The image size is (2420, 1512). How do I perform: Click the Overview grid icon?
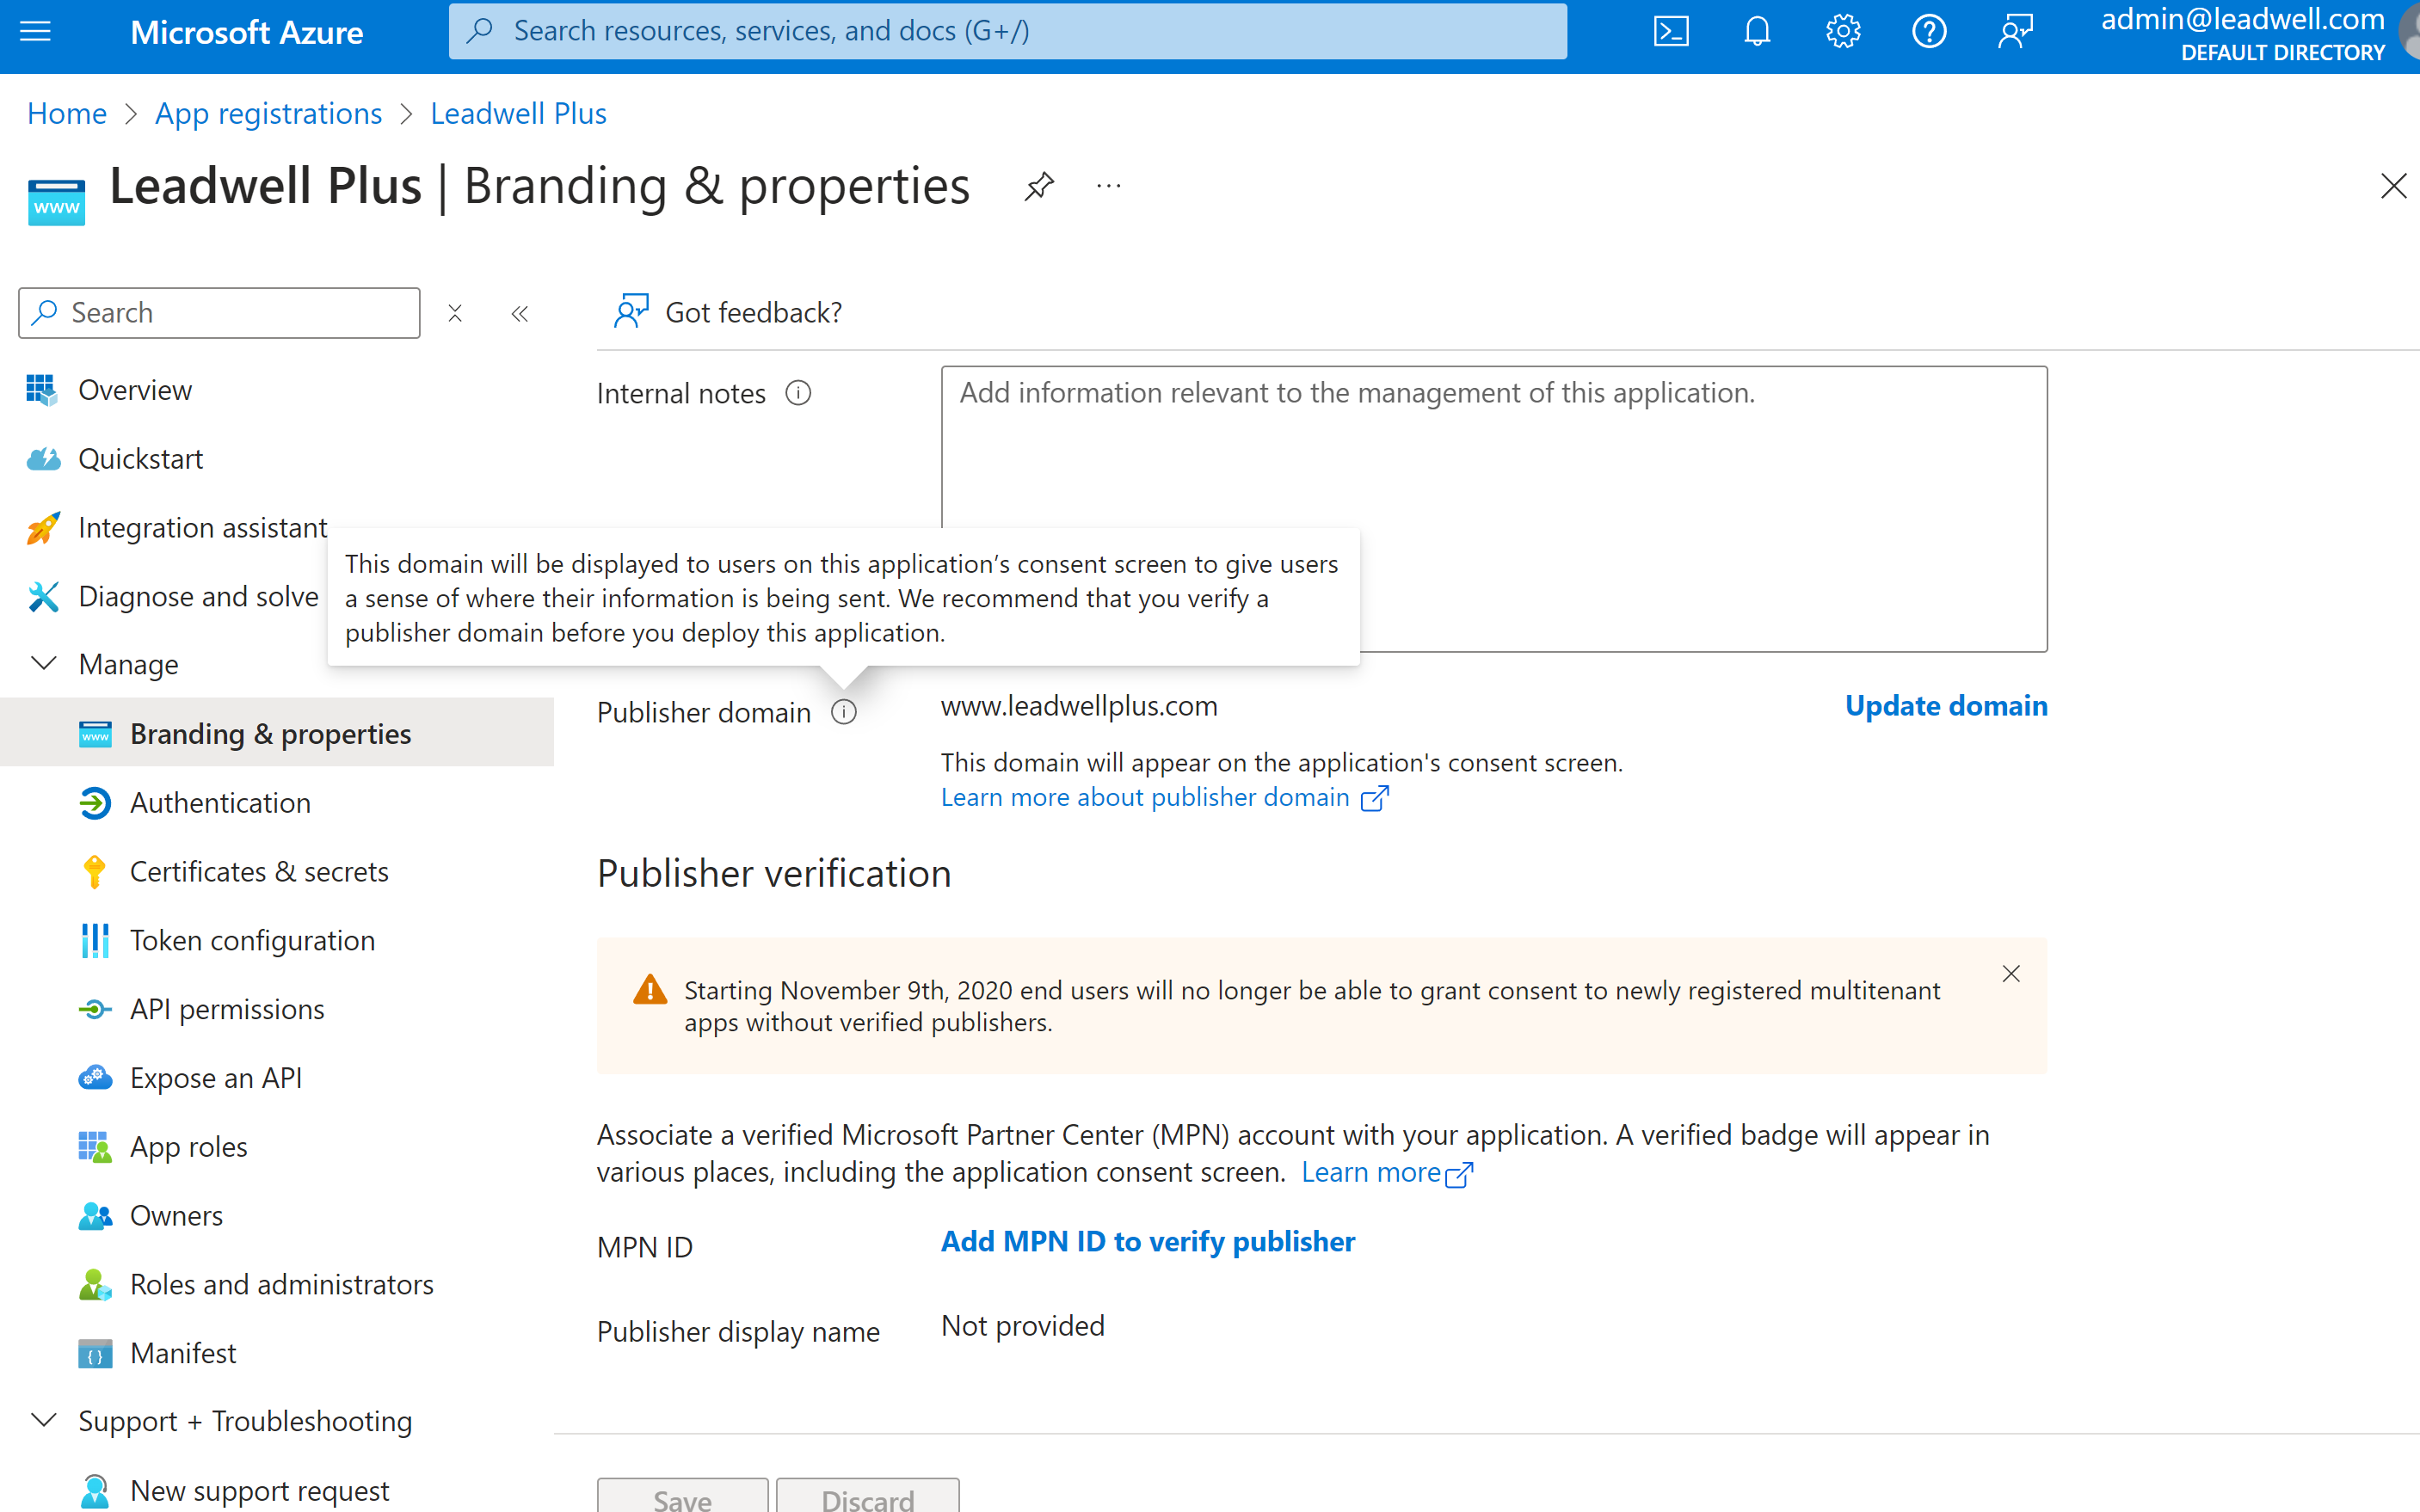tap(42, 390)
